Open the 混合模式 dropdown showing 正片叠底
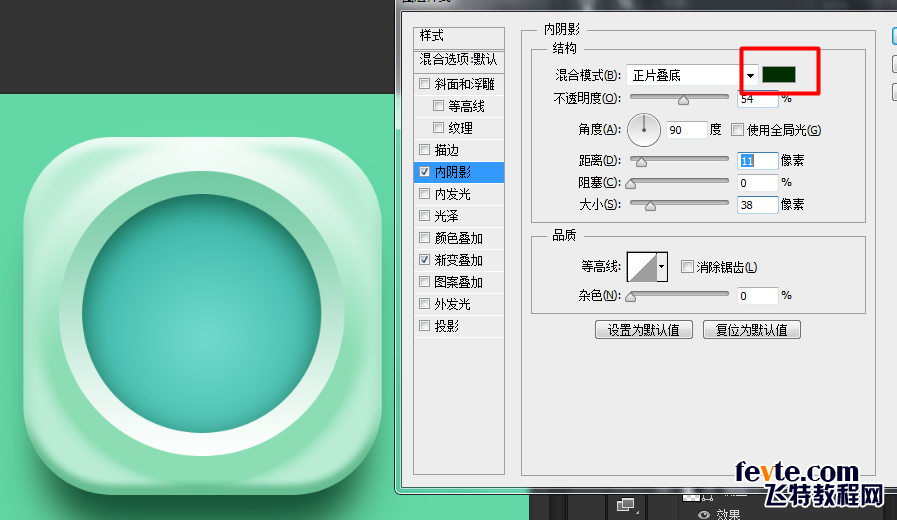Image resolution: width=897 pixels, height=520 pixels. click(x=683, y=76)
